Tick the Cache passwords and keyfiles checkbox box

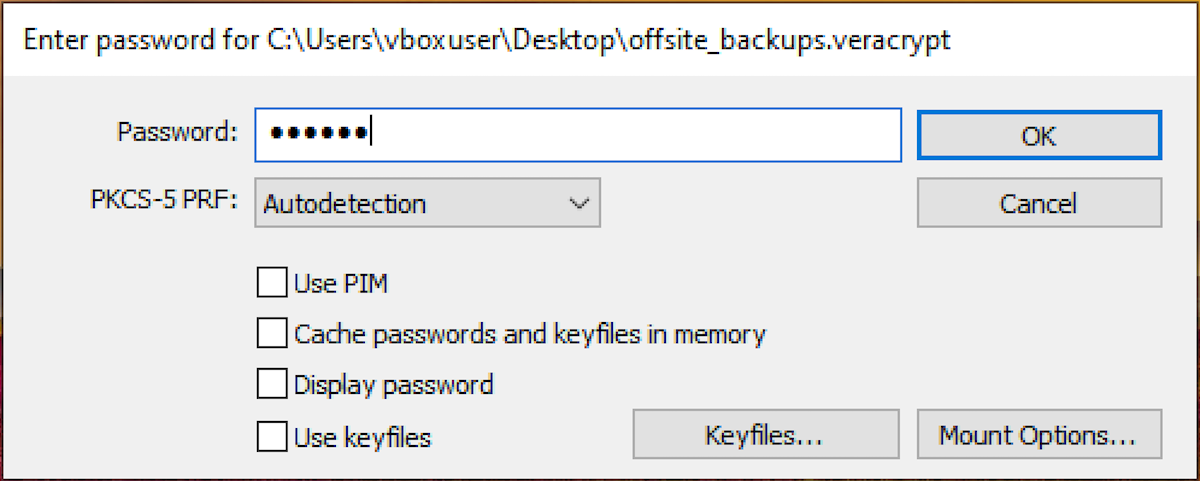[271, 334]
